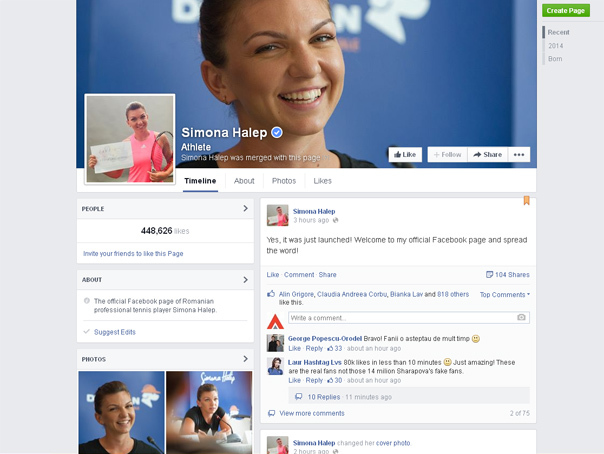604x454 pixels.
Task: Reply to George Popescu-Orodel's comment
Action: (x=314, y=348)
